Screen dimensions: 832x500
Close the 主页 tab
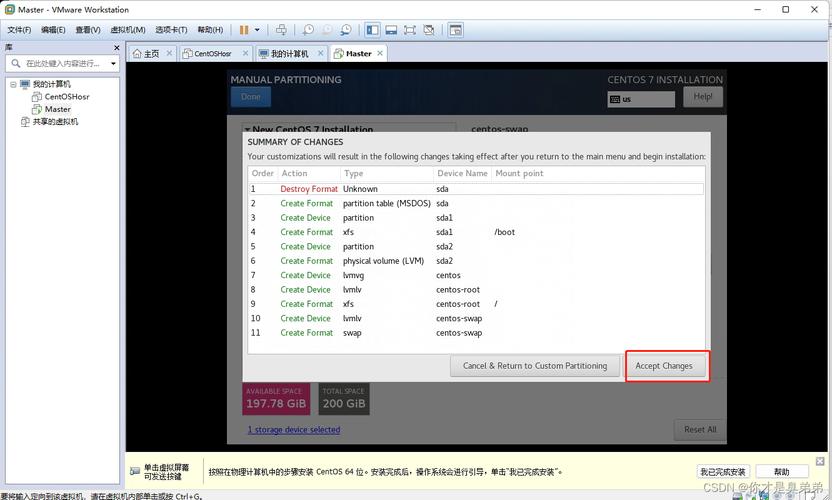169,53
